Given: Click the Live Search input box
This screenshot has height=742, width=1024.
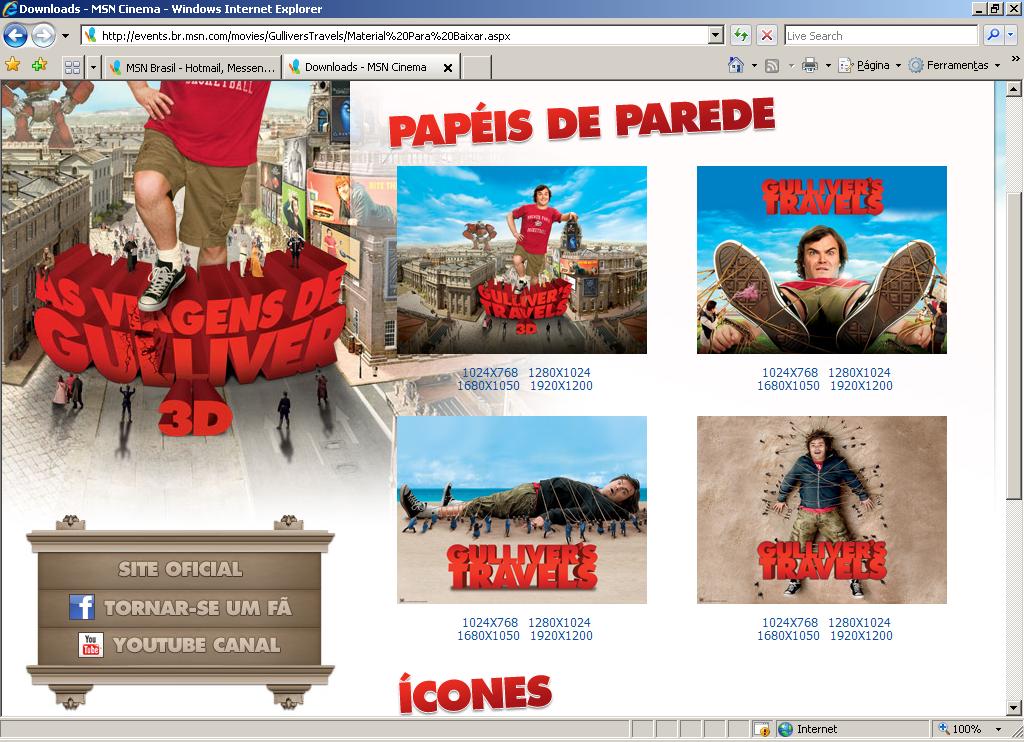Looking at the screenshot, I should pos(880,35).
